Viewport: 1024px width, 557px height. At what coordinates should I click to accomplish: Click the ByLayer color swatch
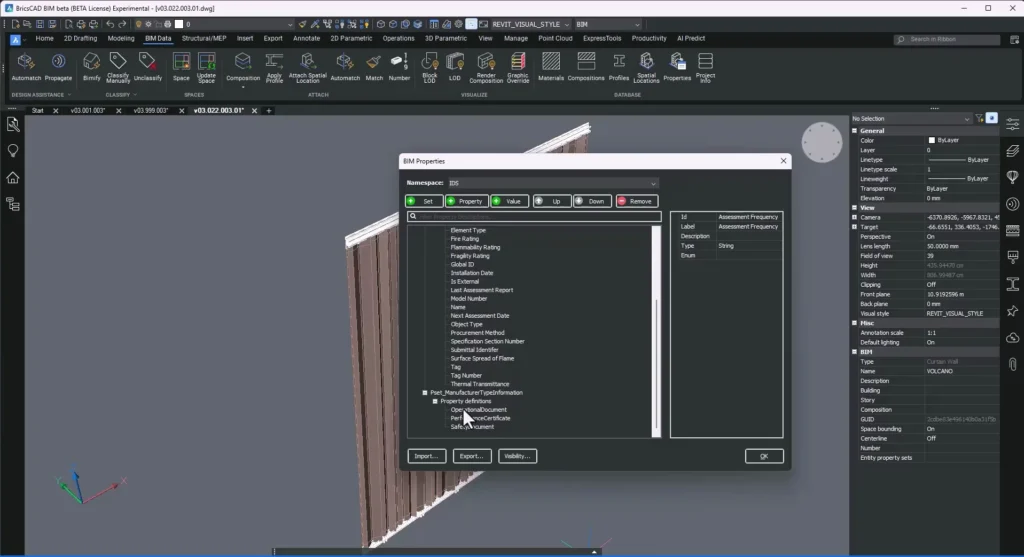(x=932, y=140)
